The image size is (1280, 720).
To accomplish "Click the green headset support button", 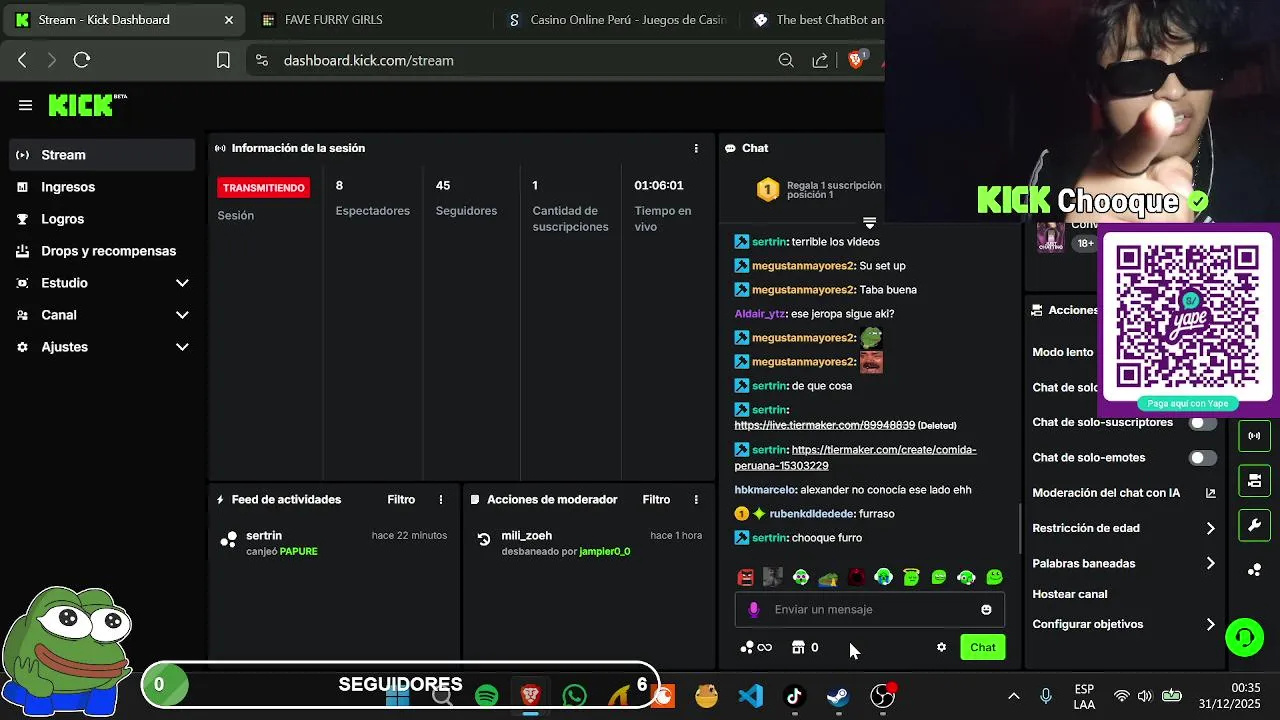I will 1245,637.
